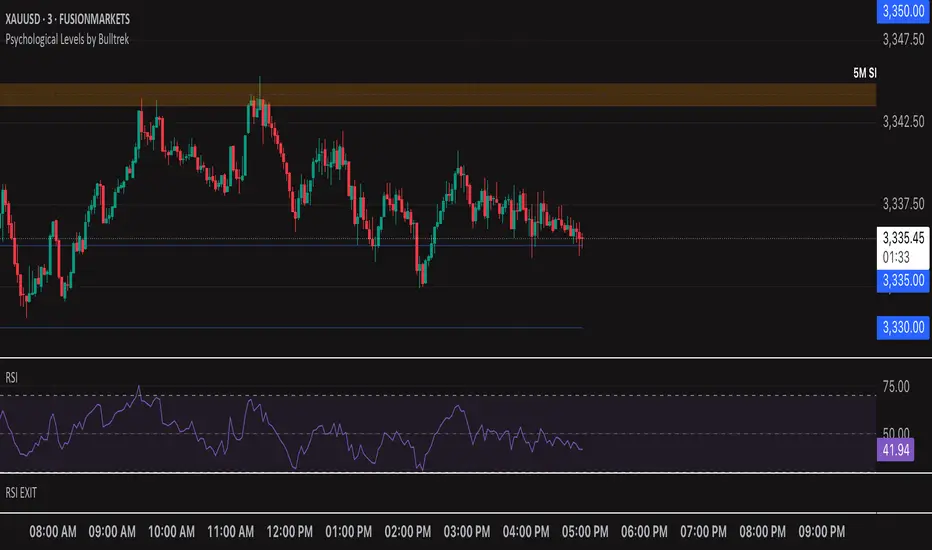The image size is (932, 550).
Task: Click the XAUUSD · 3 · FUSIONMARKETS symbol title
Action: (x=67, y=19)
